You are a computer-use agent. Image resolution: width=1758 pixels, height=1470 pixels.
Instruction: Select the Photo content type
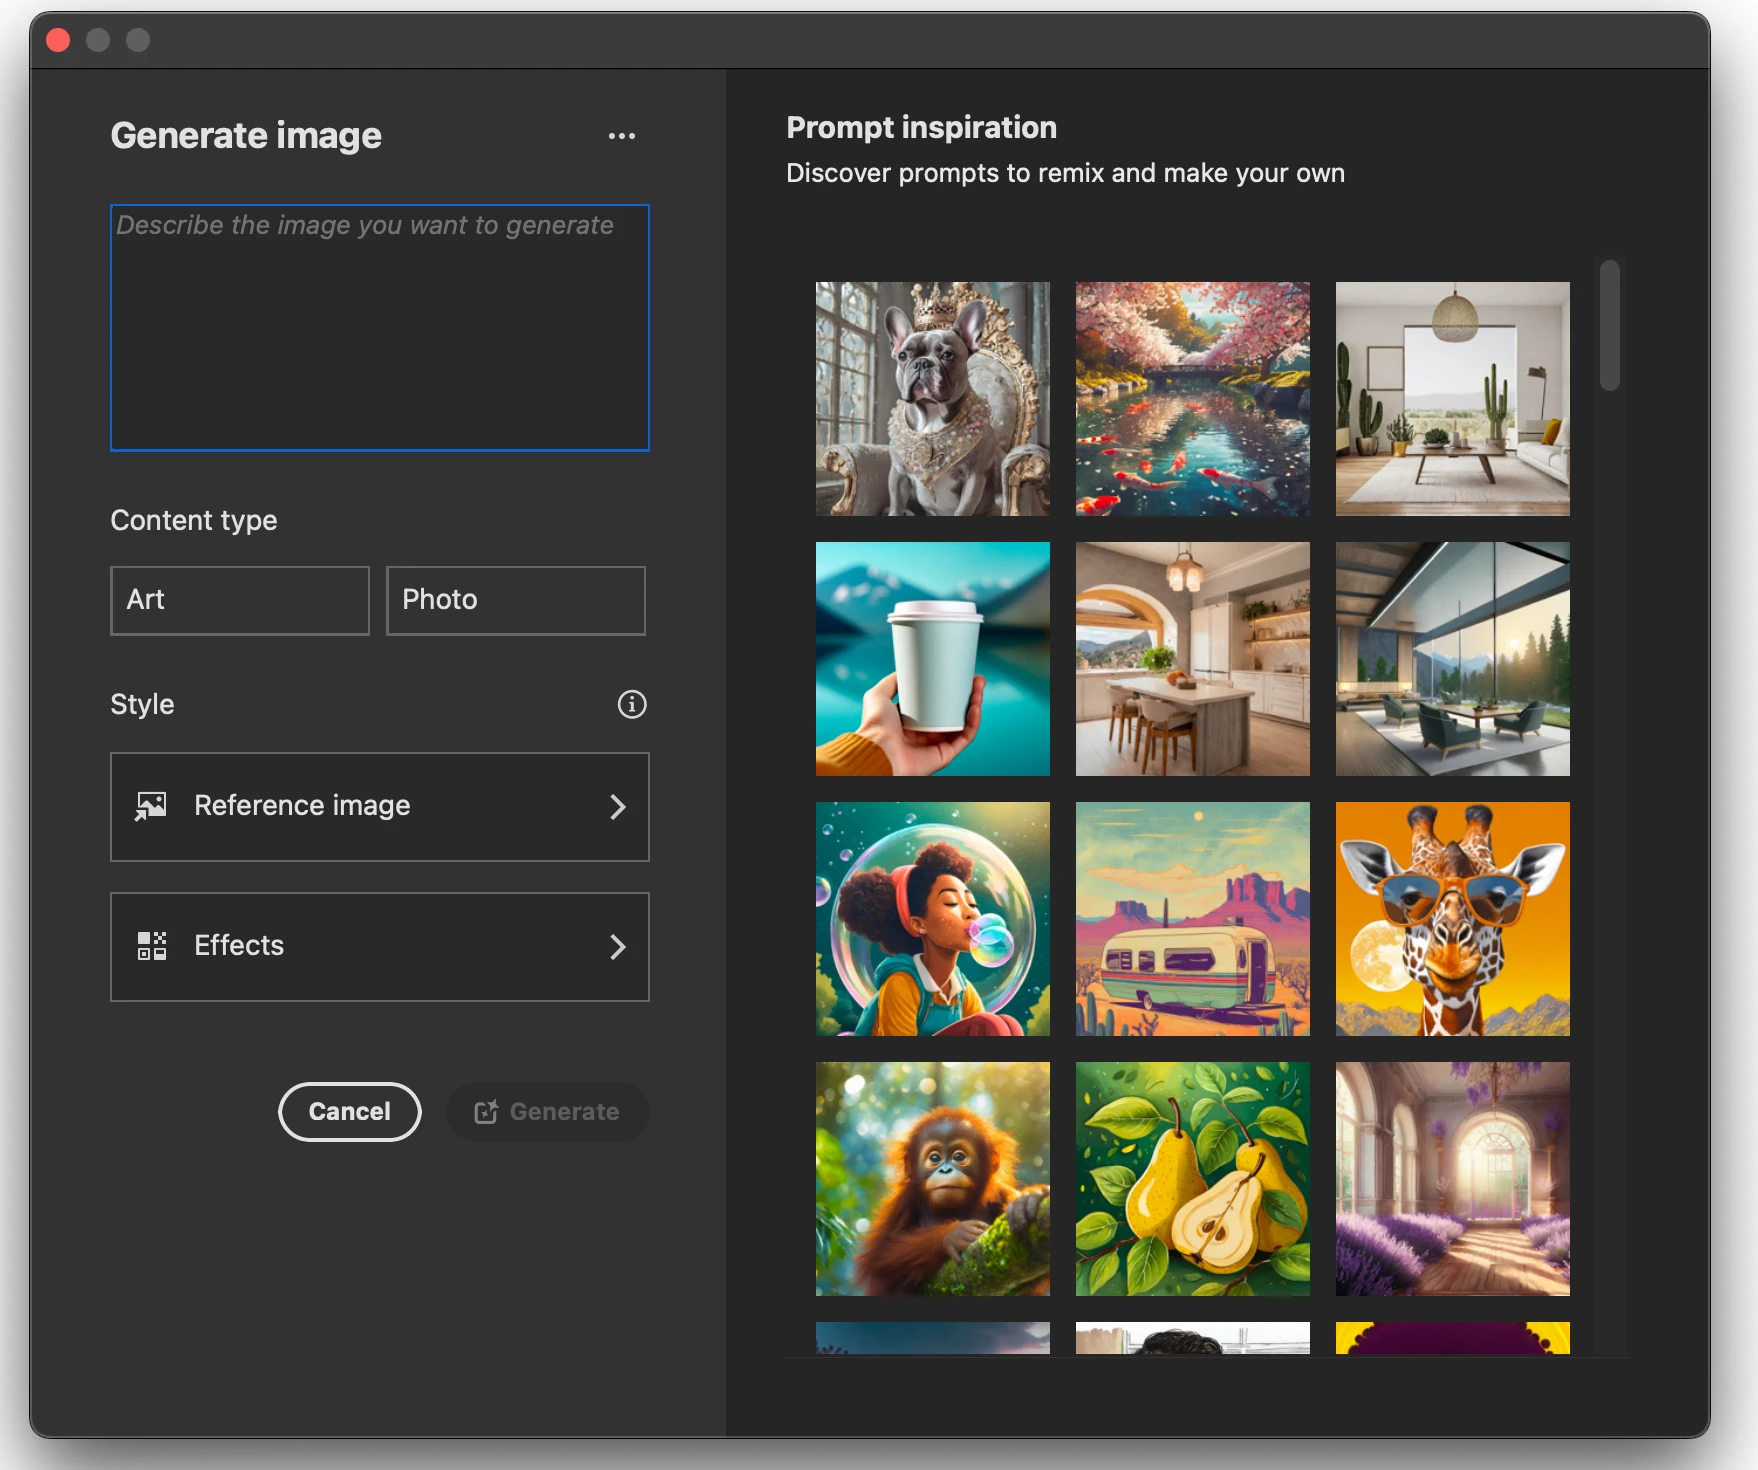point(516,600)
